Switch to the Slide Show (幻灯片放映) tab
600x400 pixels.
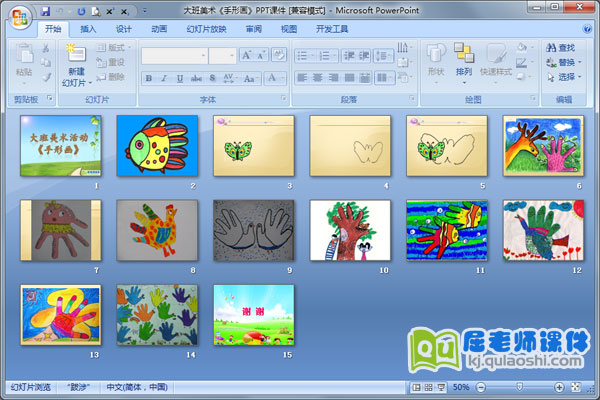click(x=207, y=30)
